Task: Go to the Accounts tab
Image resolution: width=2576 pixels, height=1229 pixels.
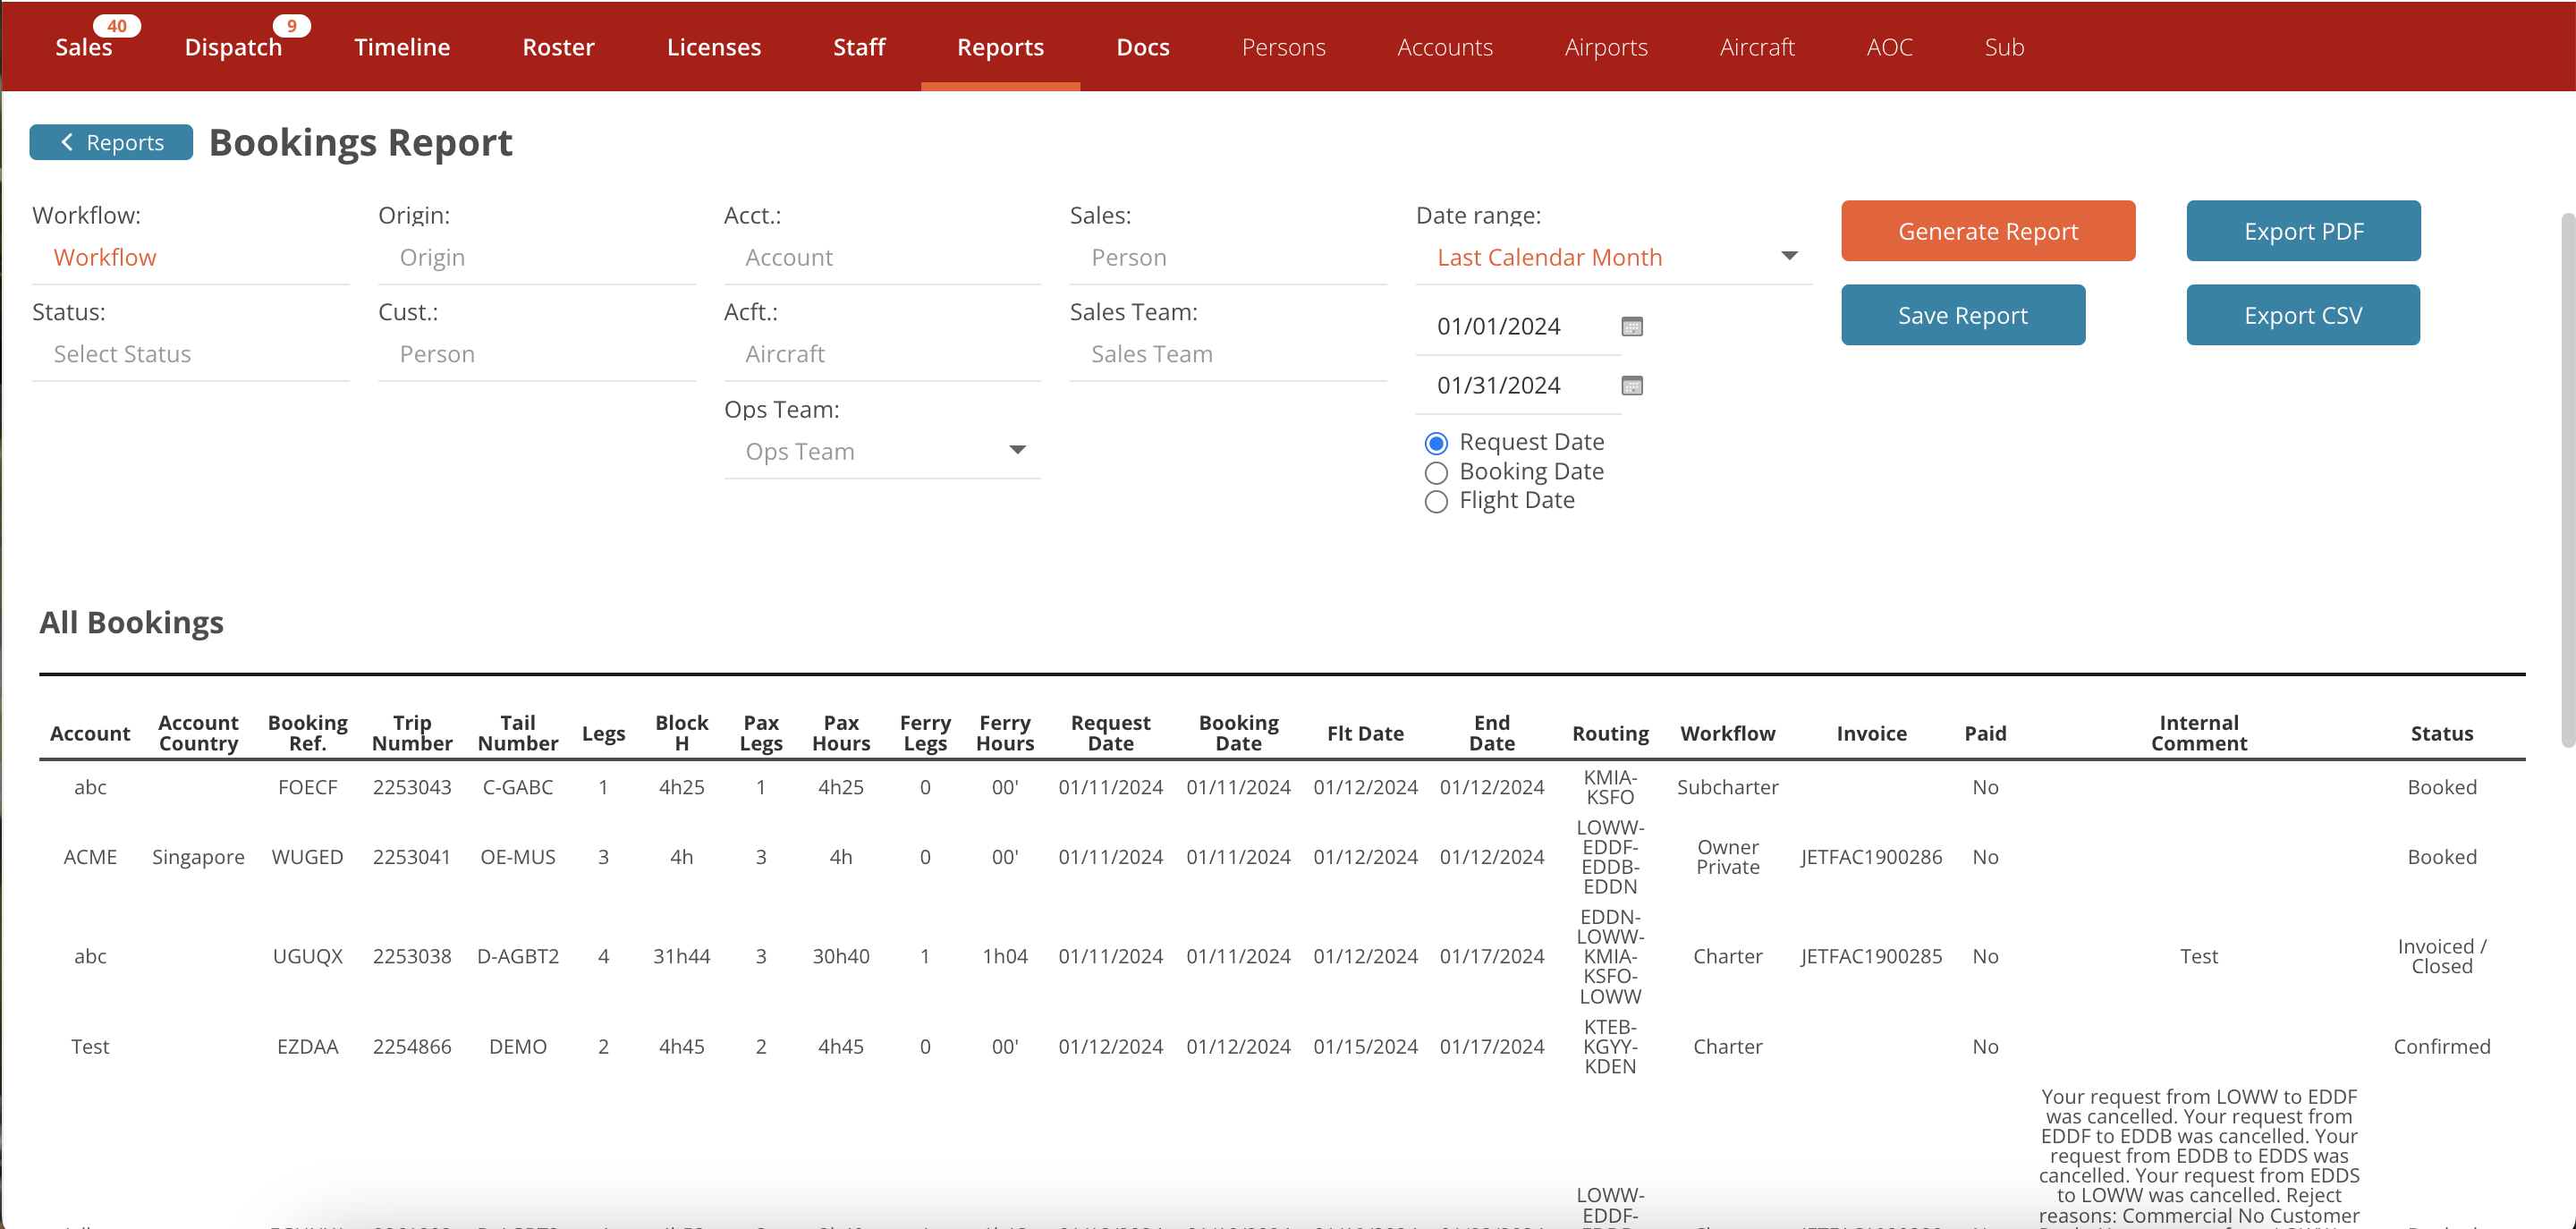Action: point(1444,47)
